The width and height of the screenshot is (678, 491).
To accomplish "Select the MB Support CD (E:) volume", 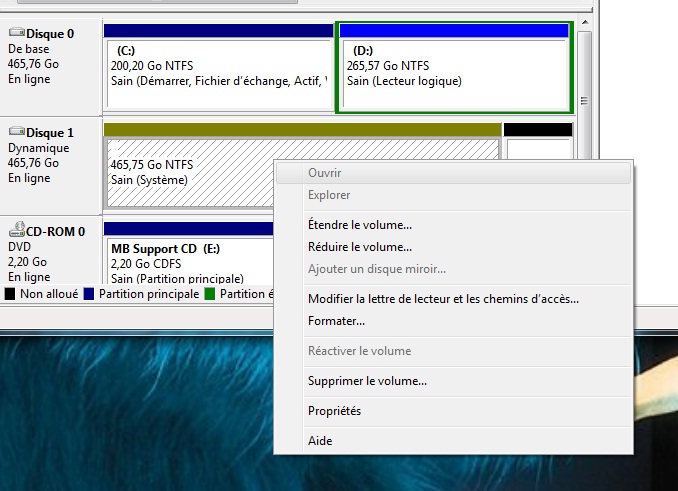I will (x=190, y=262).
